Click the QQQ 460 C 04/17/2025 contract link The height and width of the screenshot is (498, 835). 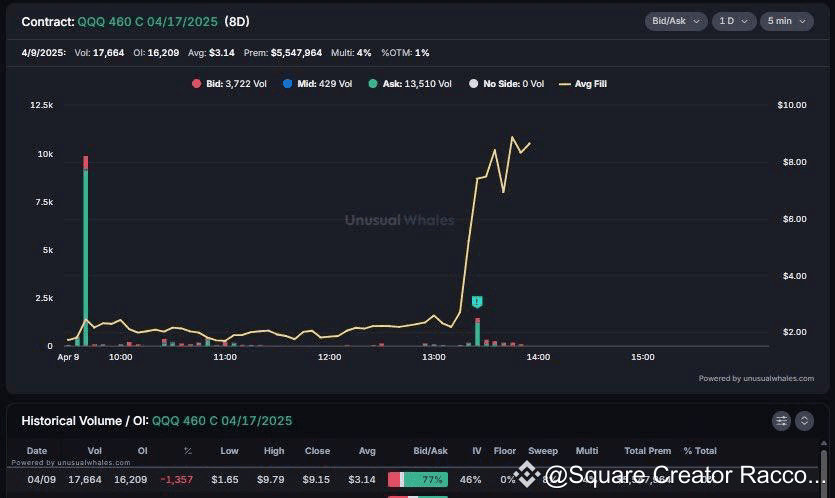(x=148, y=22)
